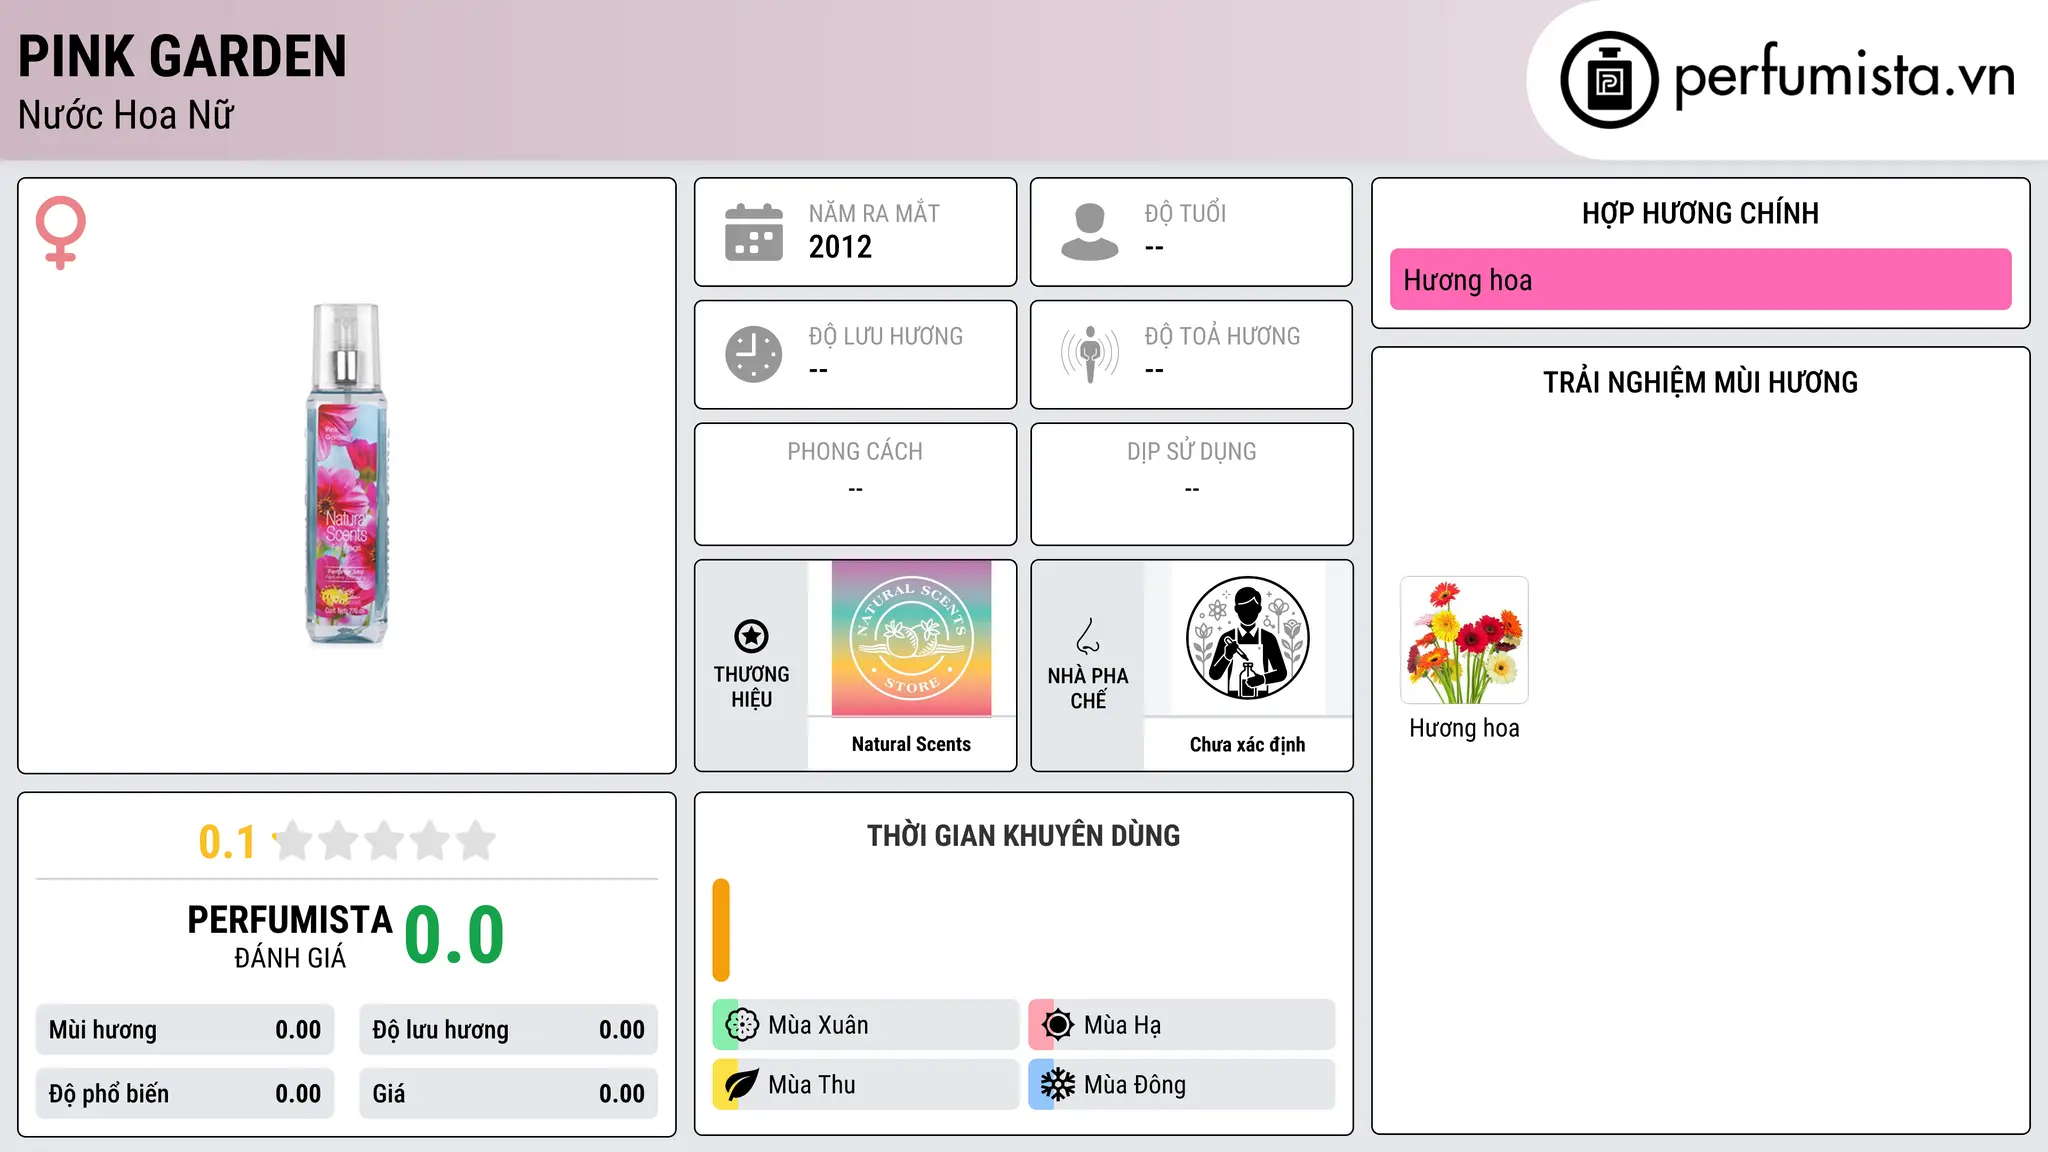The width and height of the screenshot is (2048, 1152).
Task: Click the Chưa xác định perfumer label
Action: (1247, 744)
